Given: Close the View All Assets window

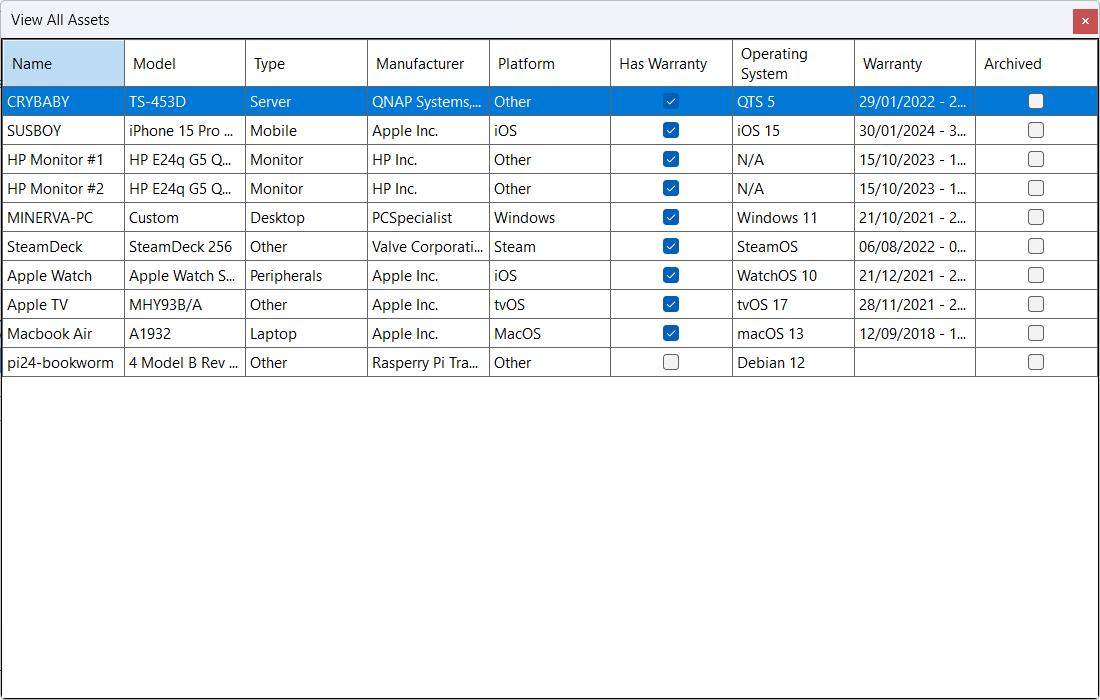Looking at the screenshot, I should click(x=1085, y=21).
